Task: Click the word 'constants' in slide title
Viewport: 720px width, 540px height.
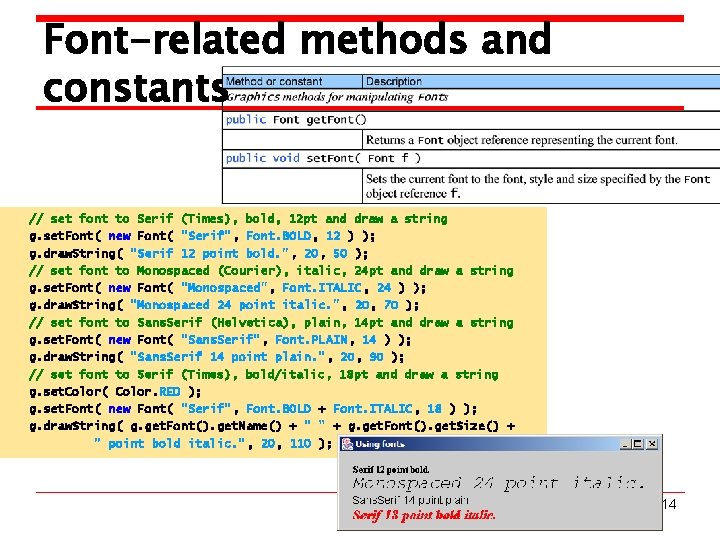Action: tap(135, 87)
